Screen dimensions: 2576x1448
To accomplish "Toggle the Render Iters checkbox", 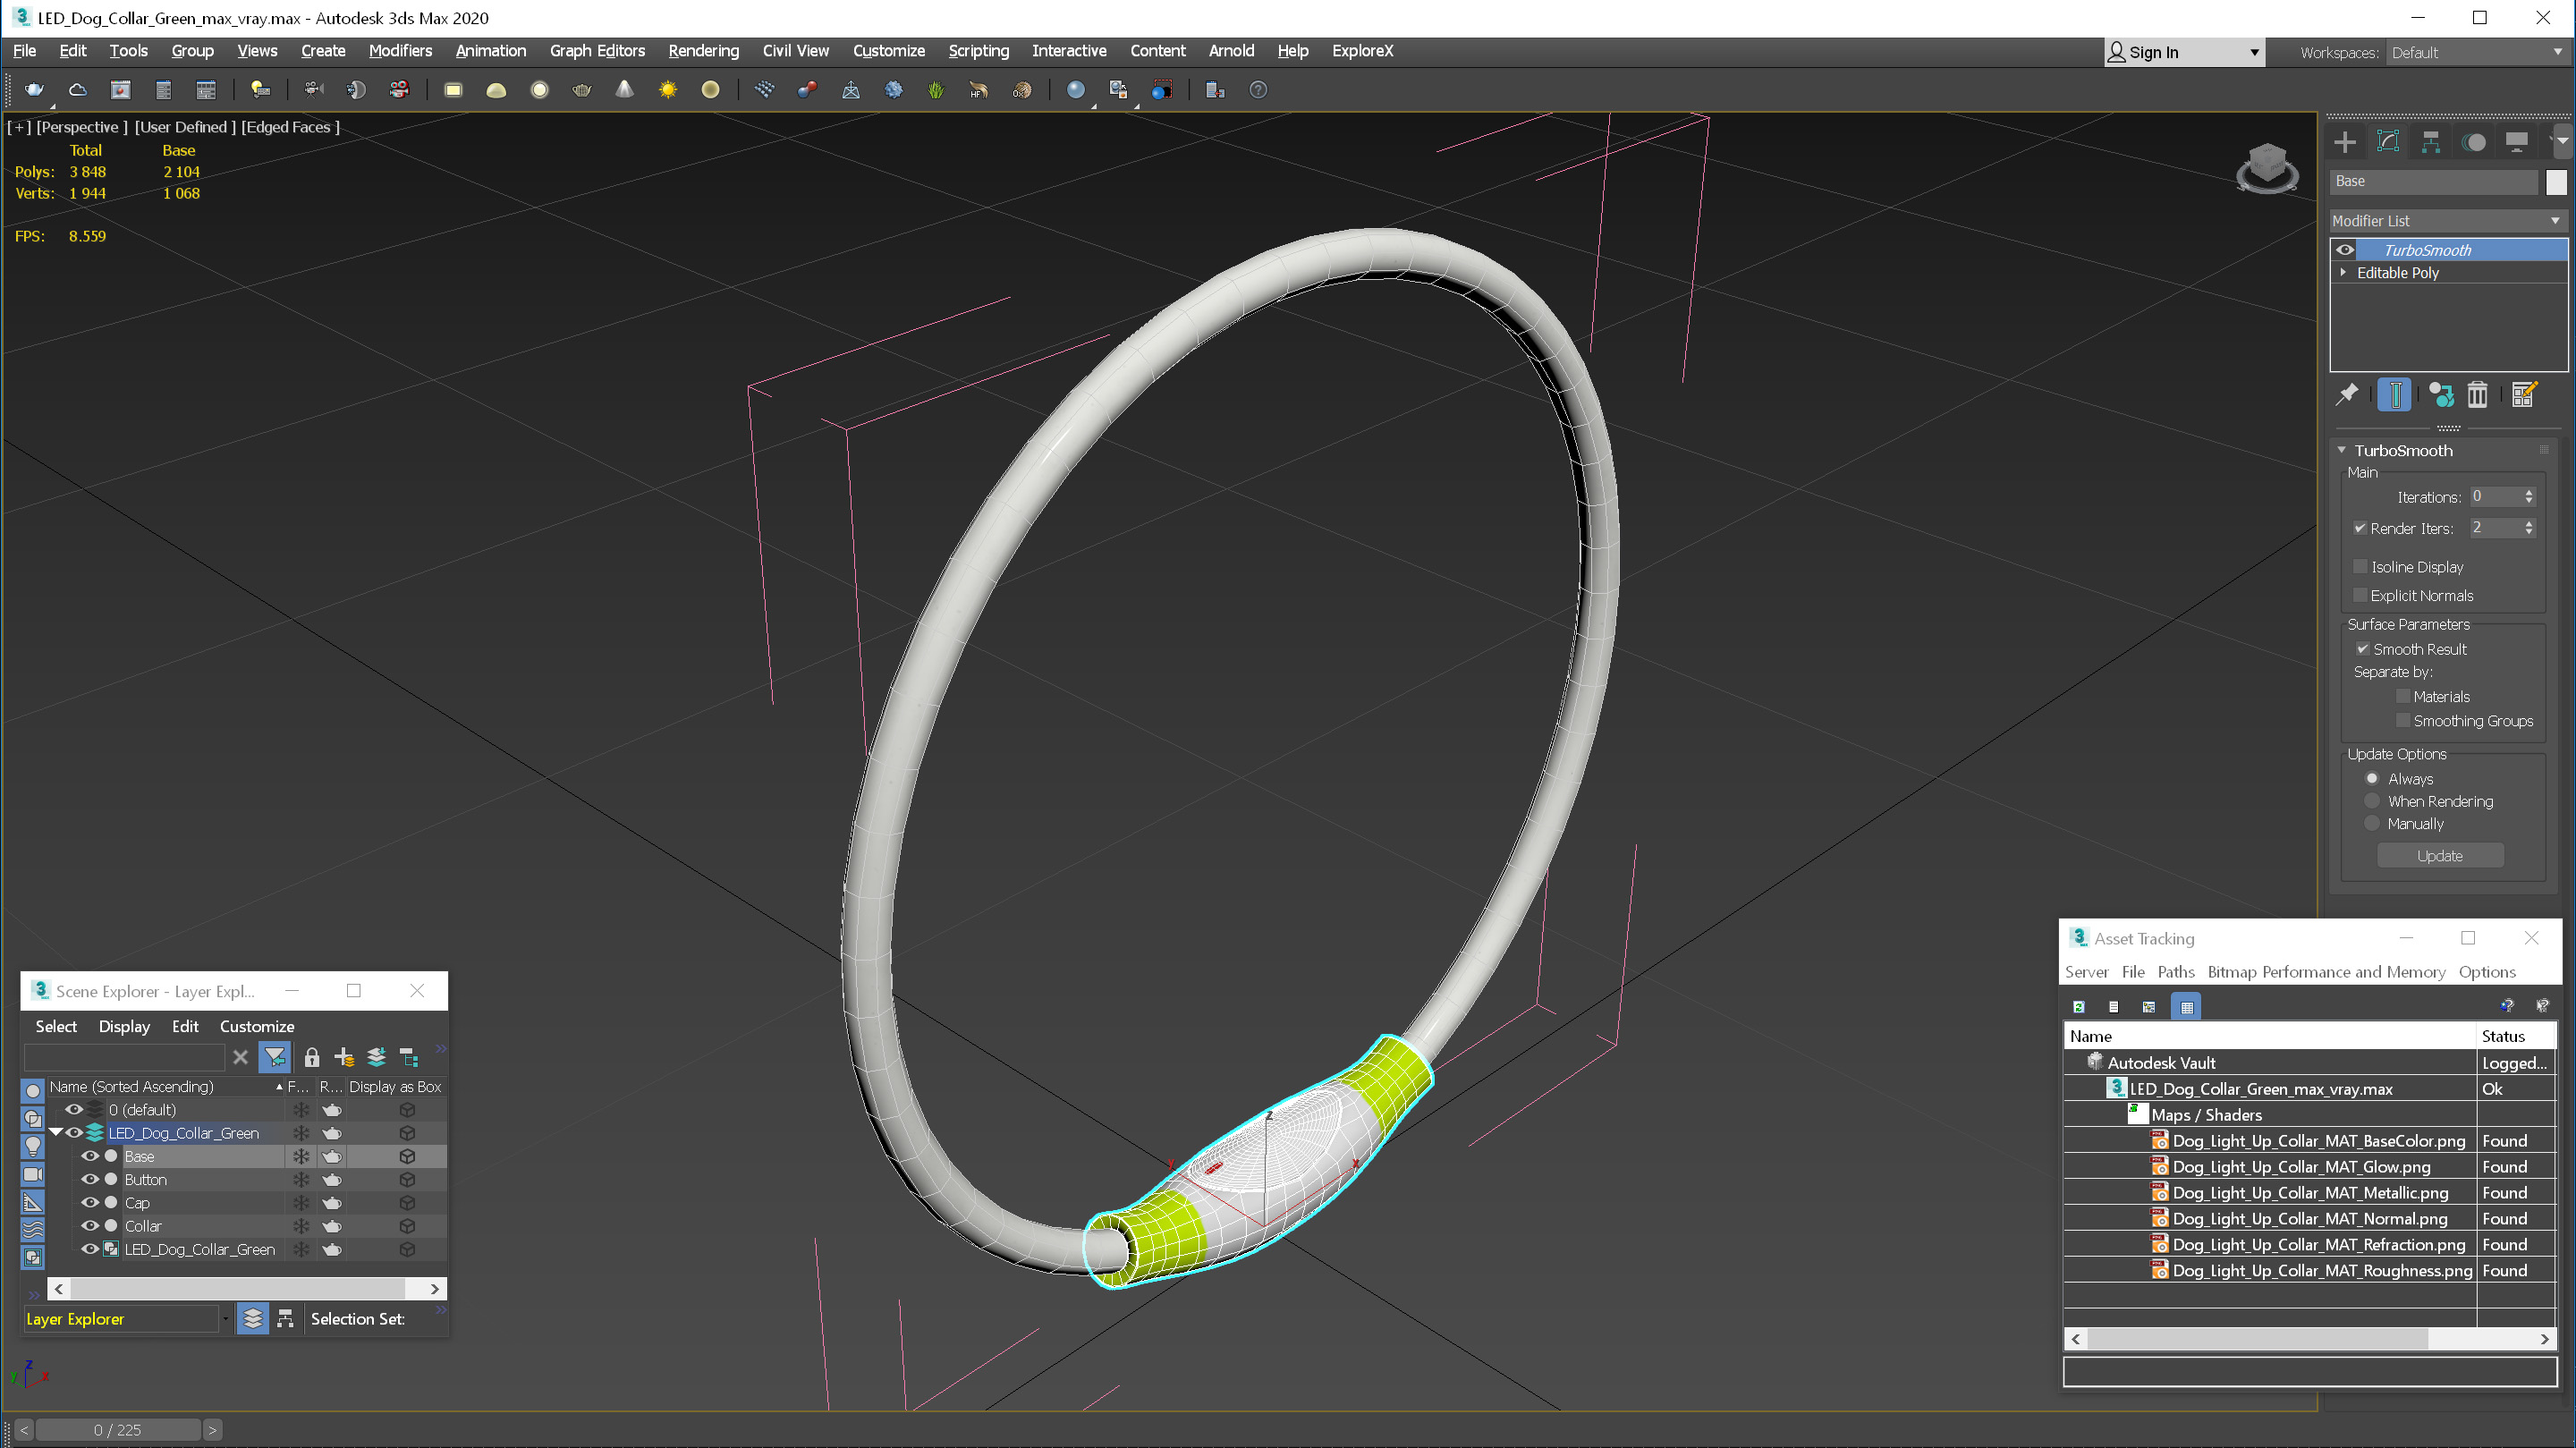I will point(2360,528).
